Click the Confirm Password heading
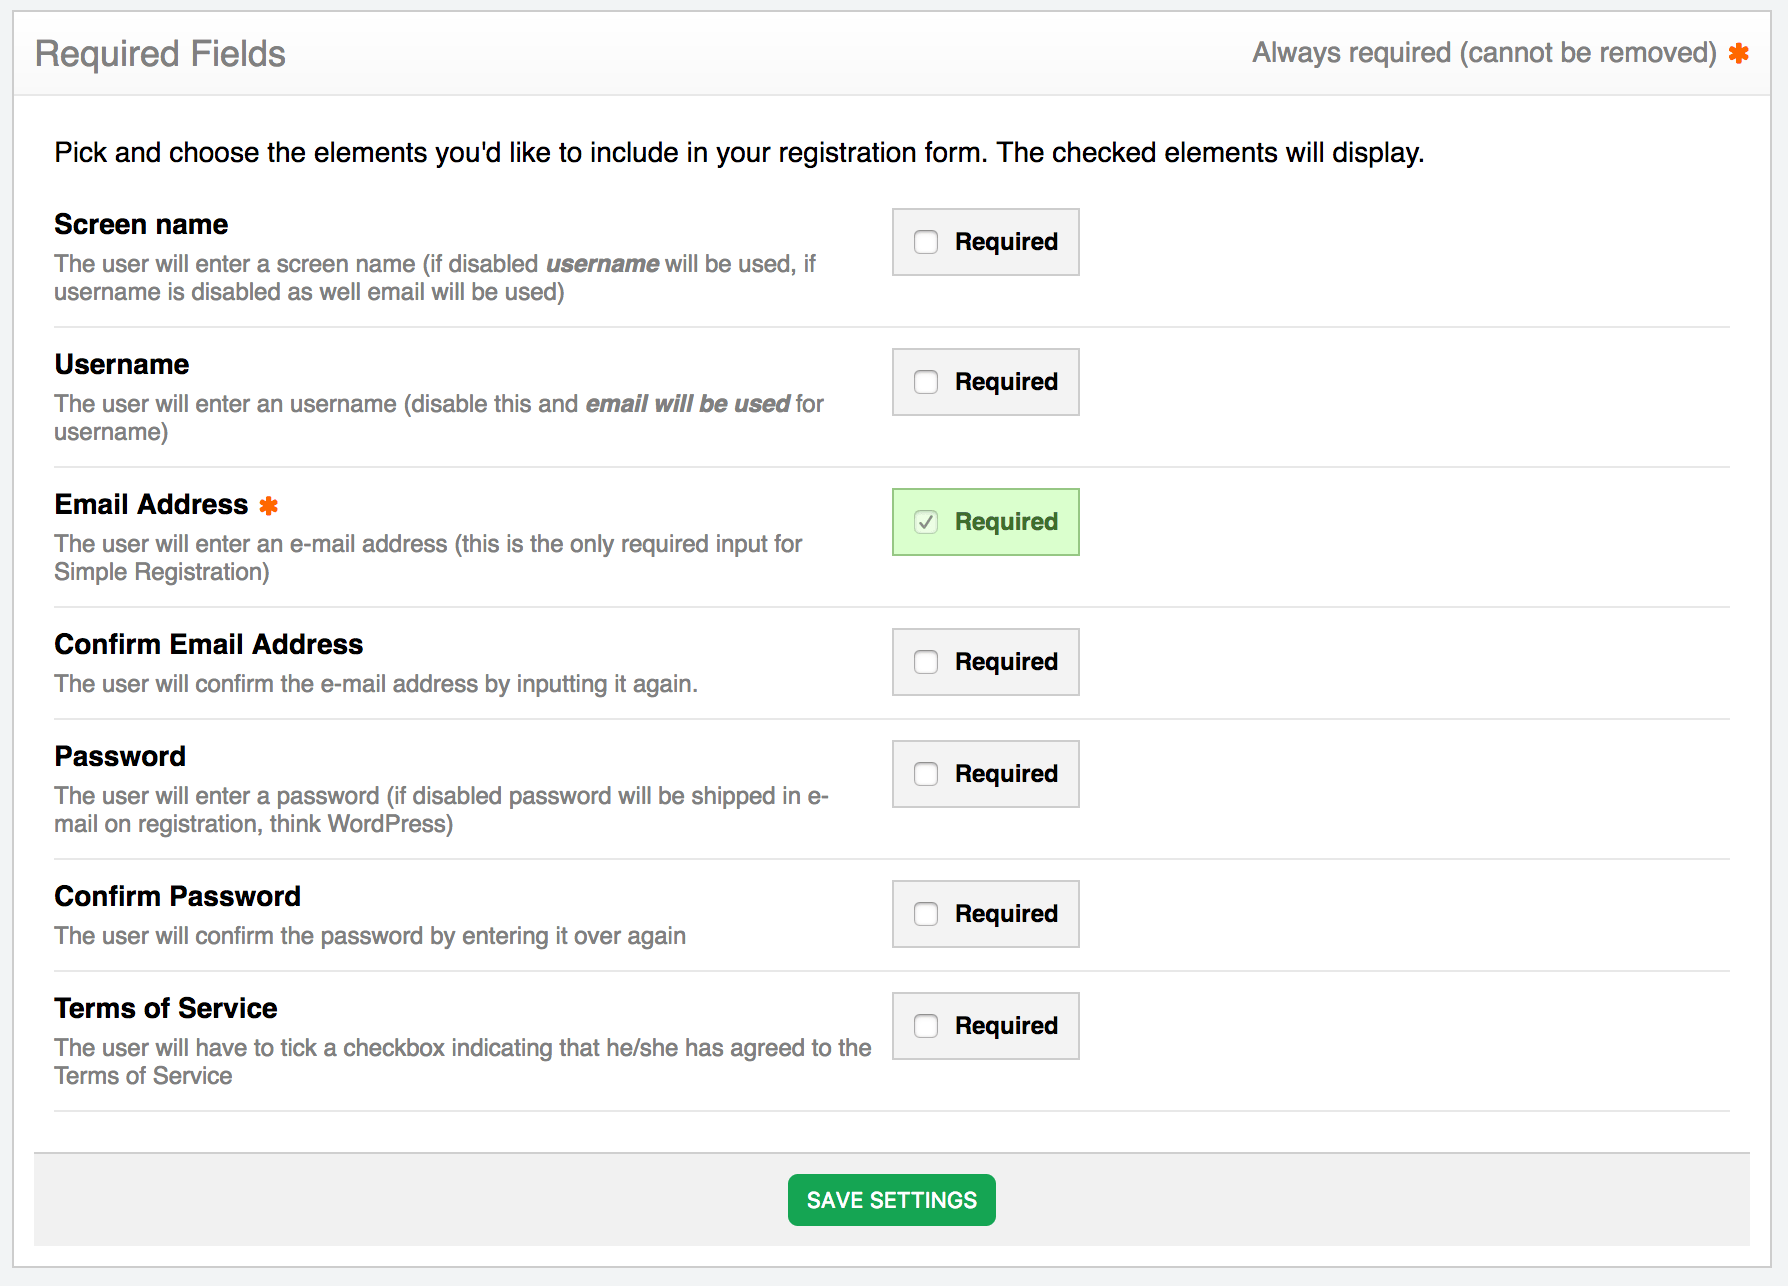This screenshot has width=1788, height=1286. [x=178, y=896]
